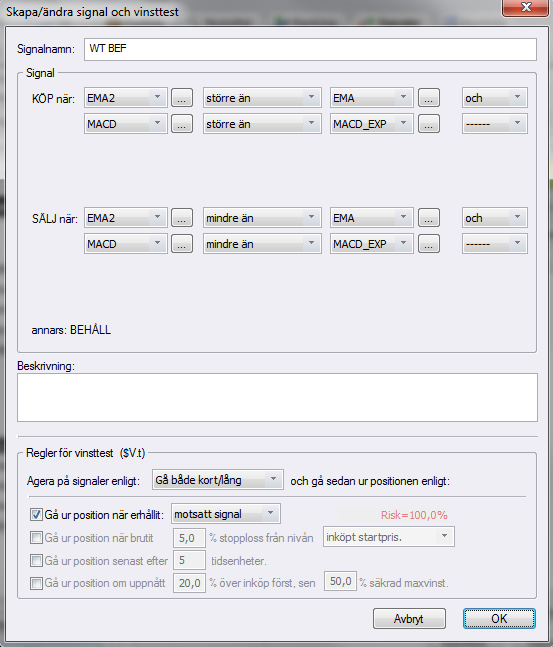The image size is (553, 647).
Task: Uncheck 'Gå ur position när erhållit' checkbox
Action: (36, 515)
